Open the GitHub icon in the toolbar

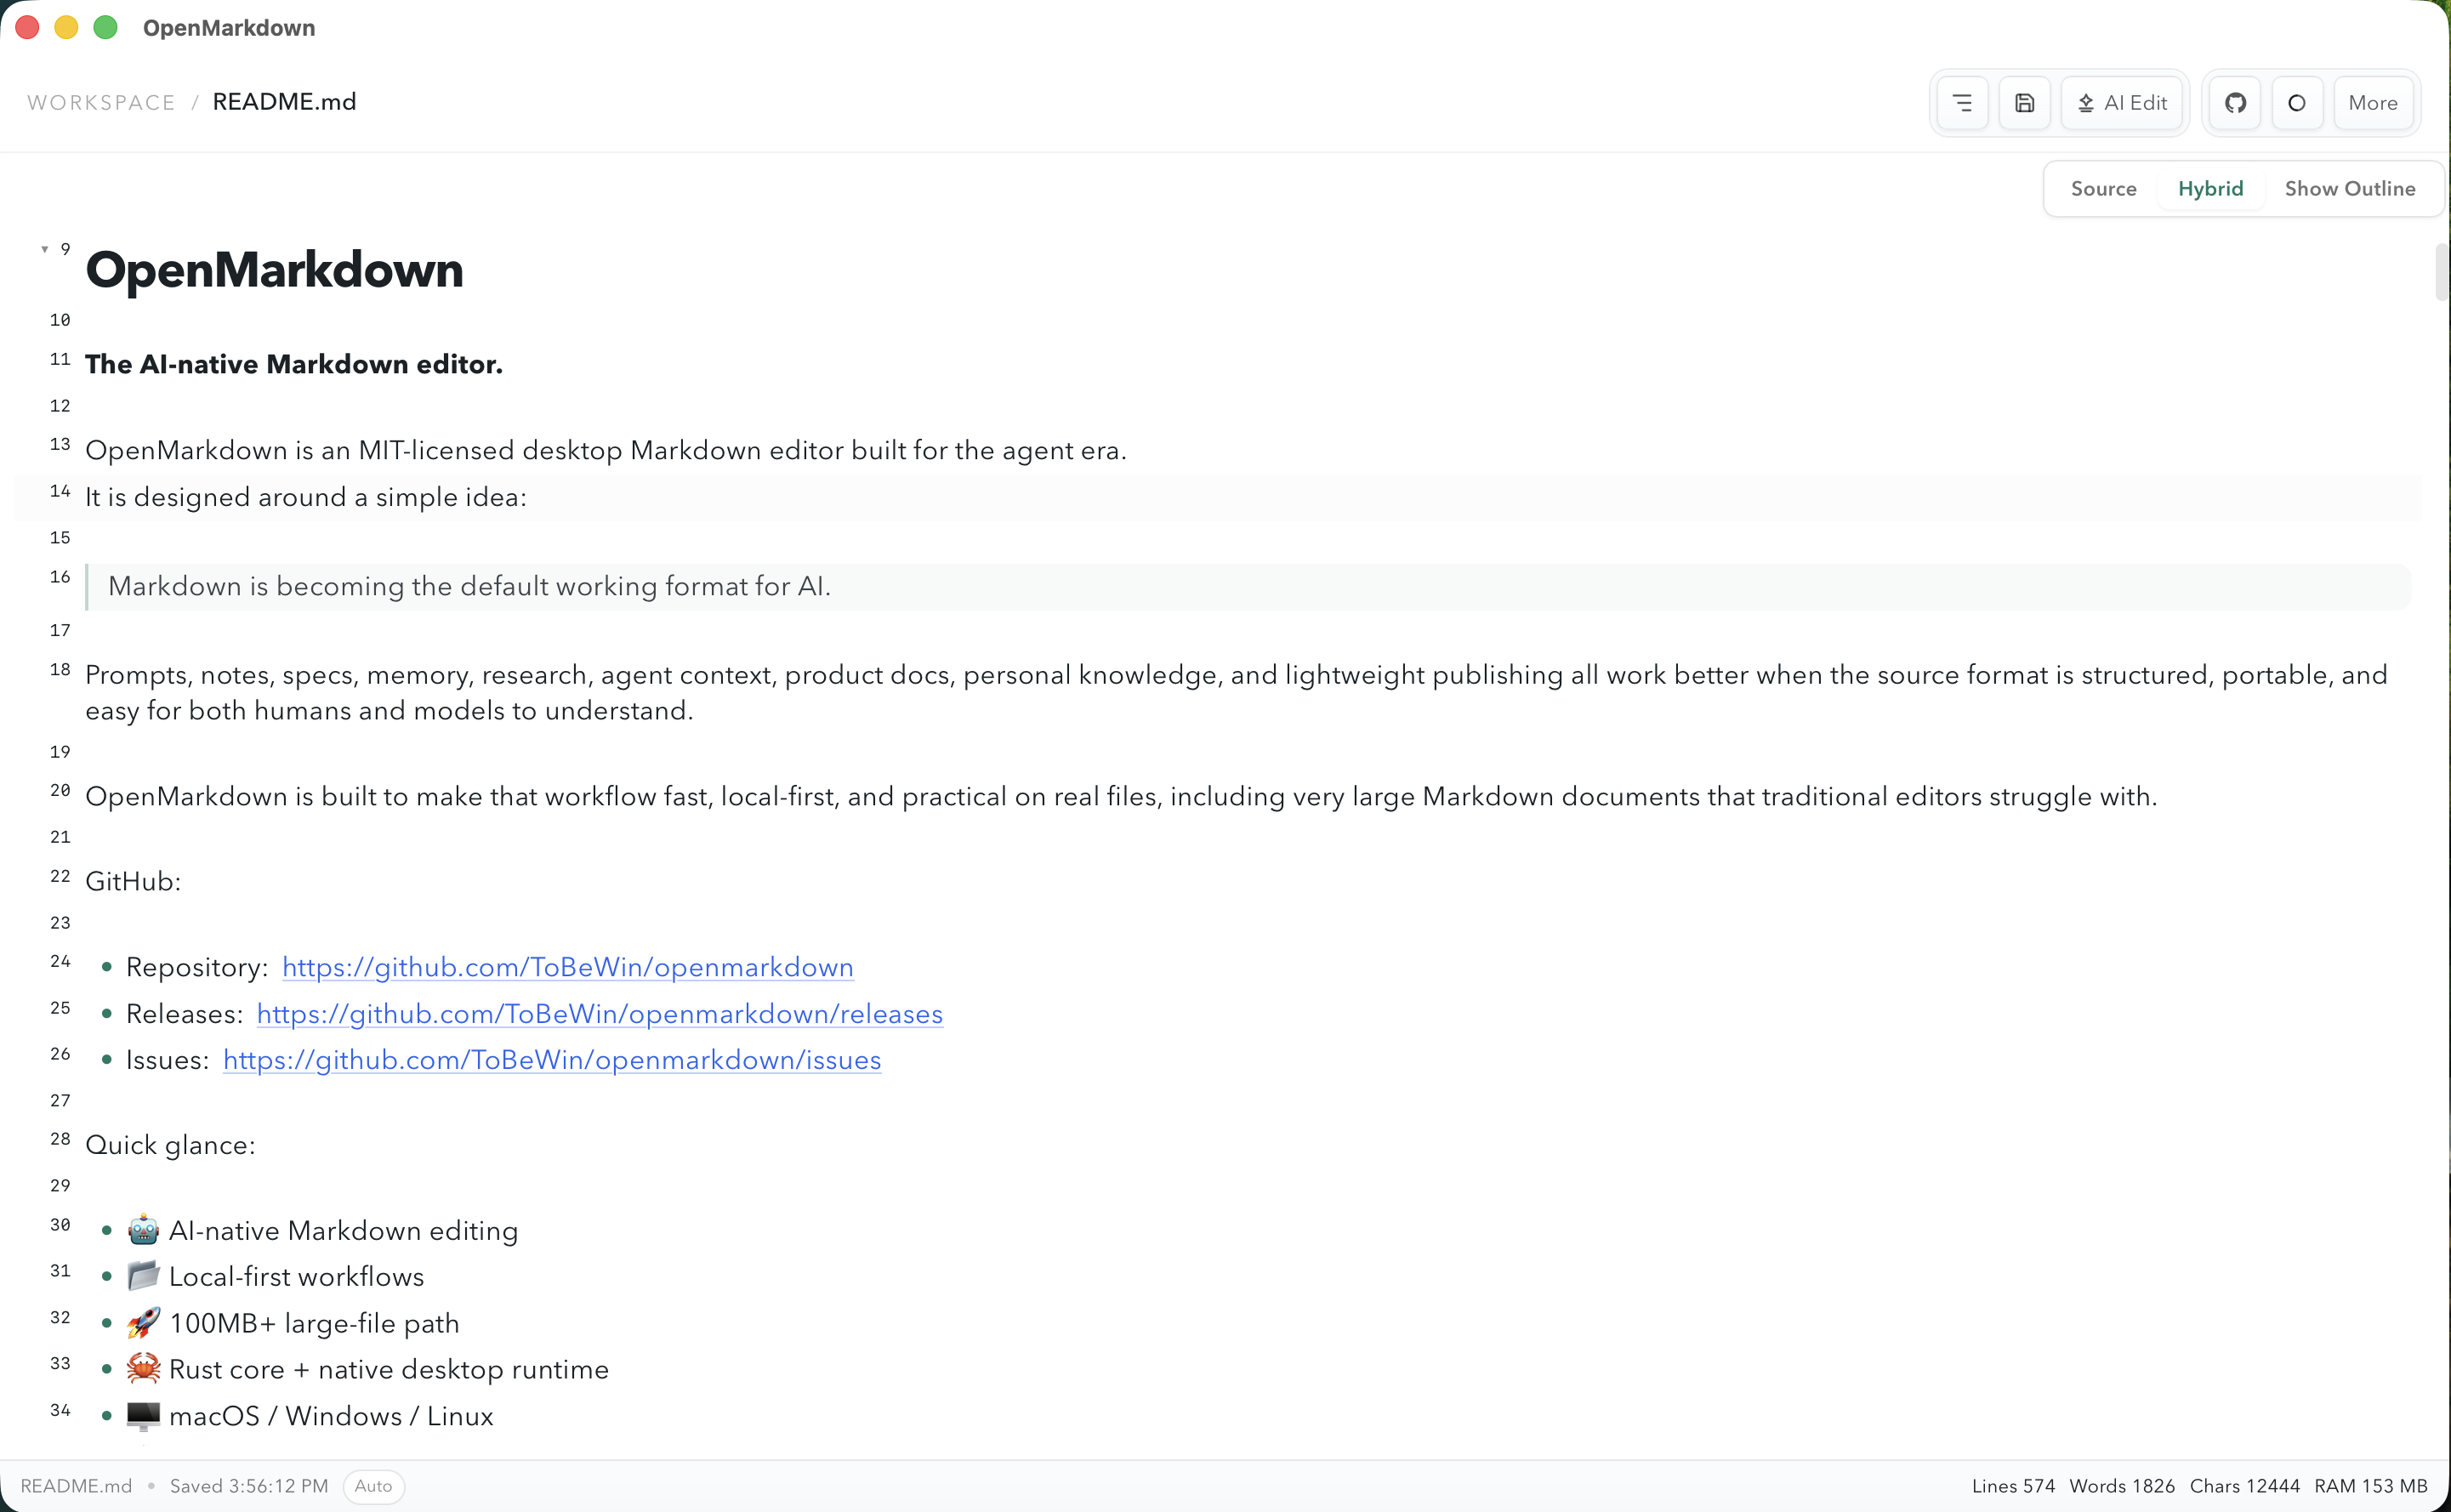click(x=2235, y=102)
